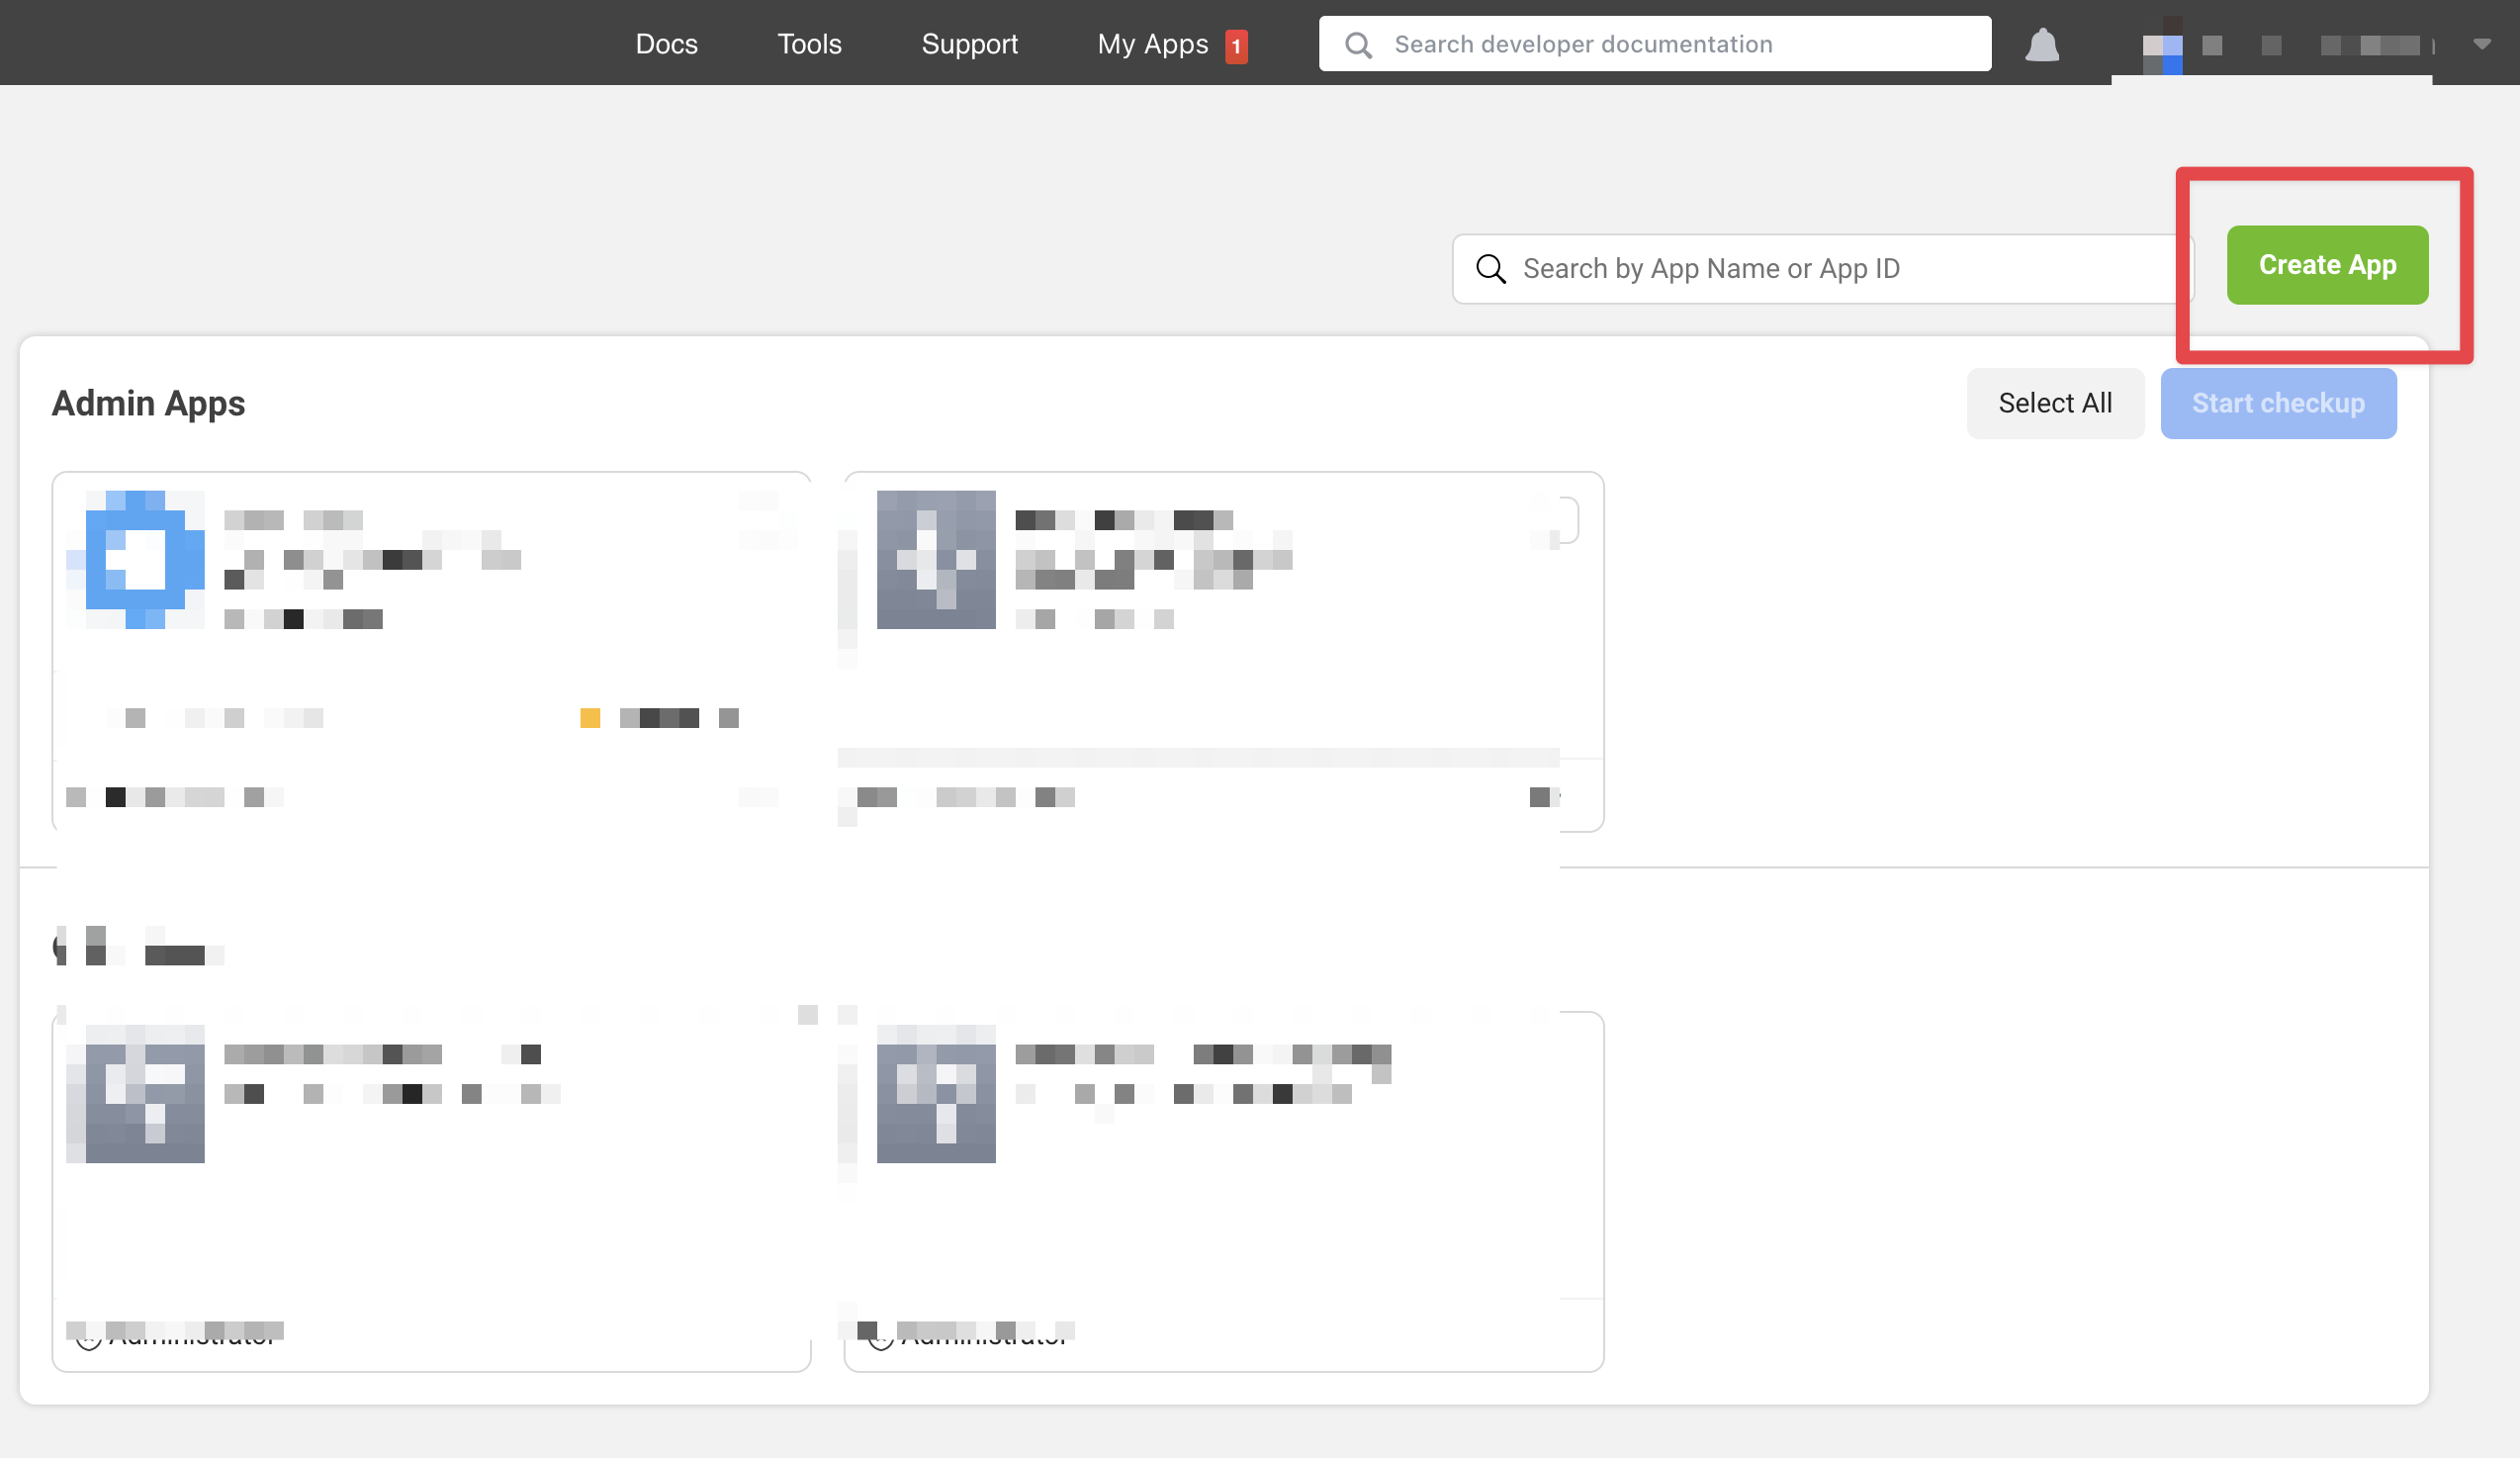The height and width of the screenshot is (1458, 2520).
Task: Click the green Create App button
Action: [x=2327, y=265]
